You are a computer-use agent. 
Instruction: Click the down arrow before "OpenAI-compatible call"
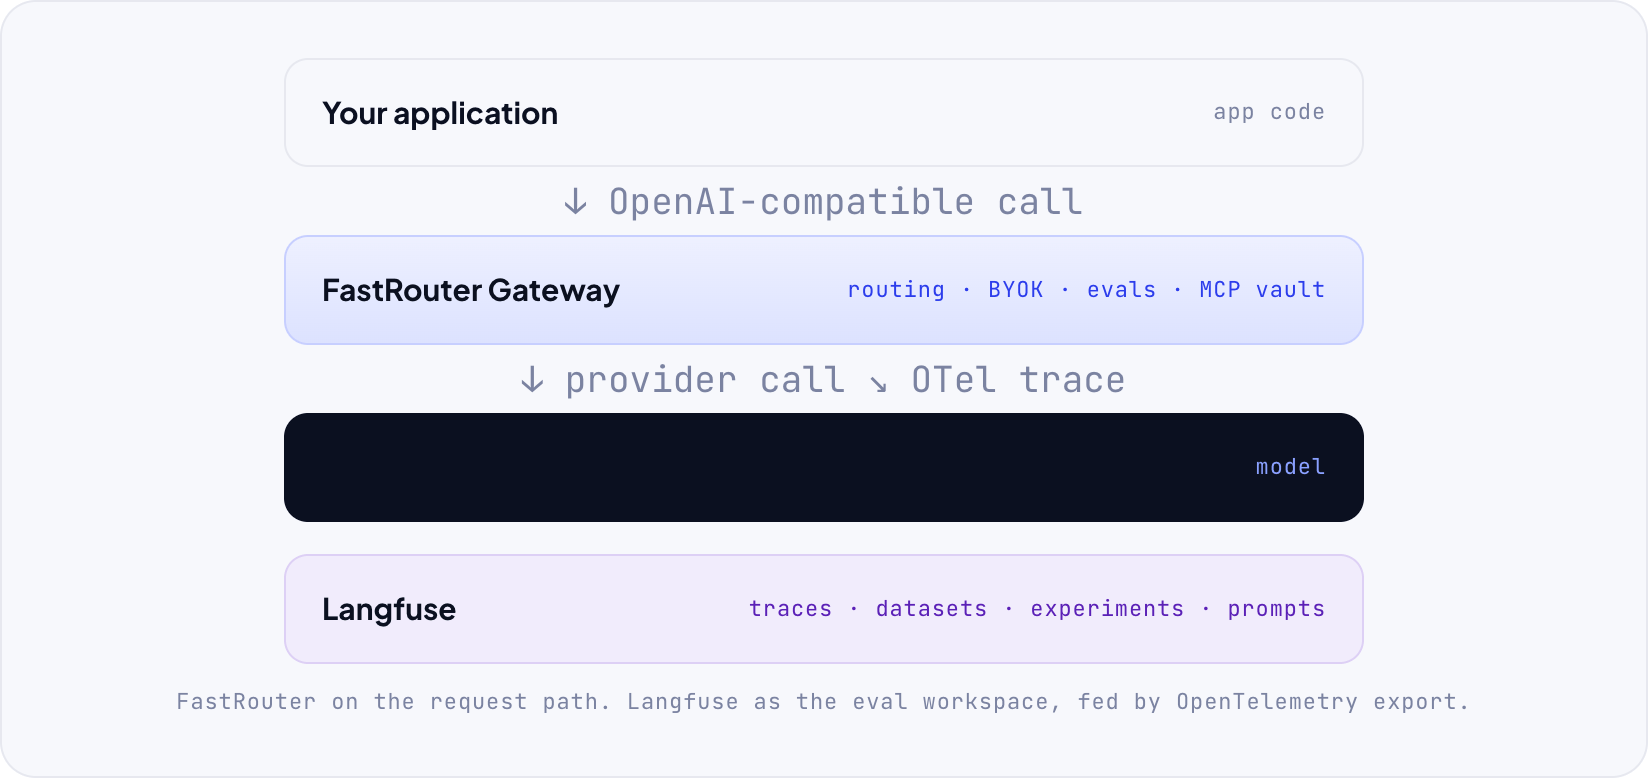coord(575,202)
